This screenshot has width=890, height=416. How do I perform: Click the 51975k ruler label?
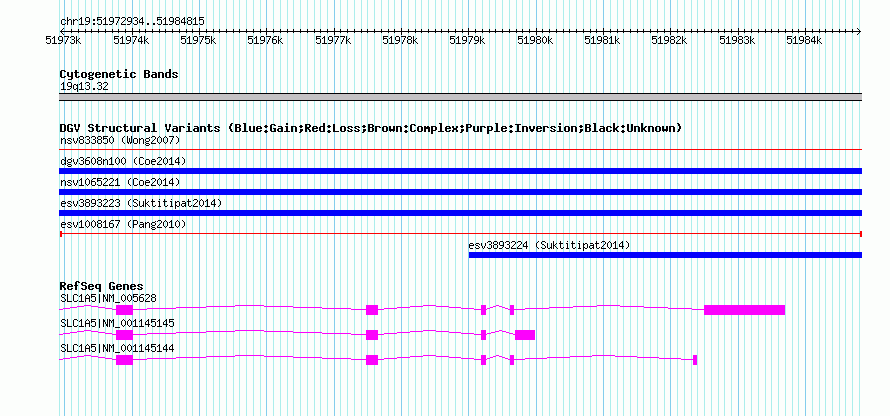198,40
